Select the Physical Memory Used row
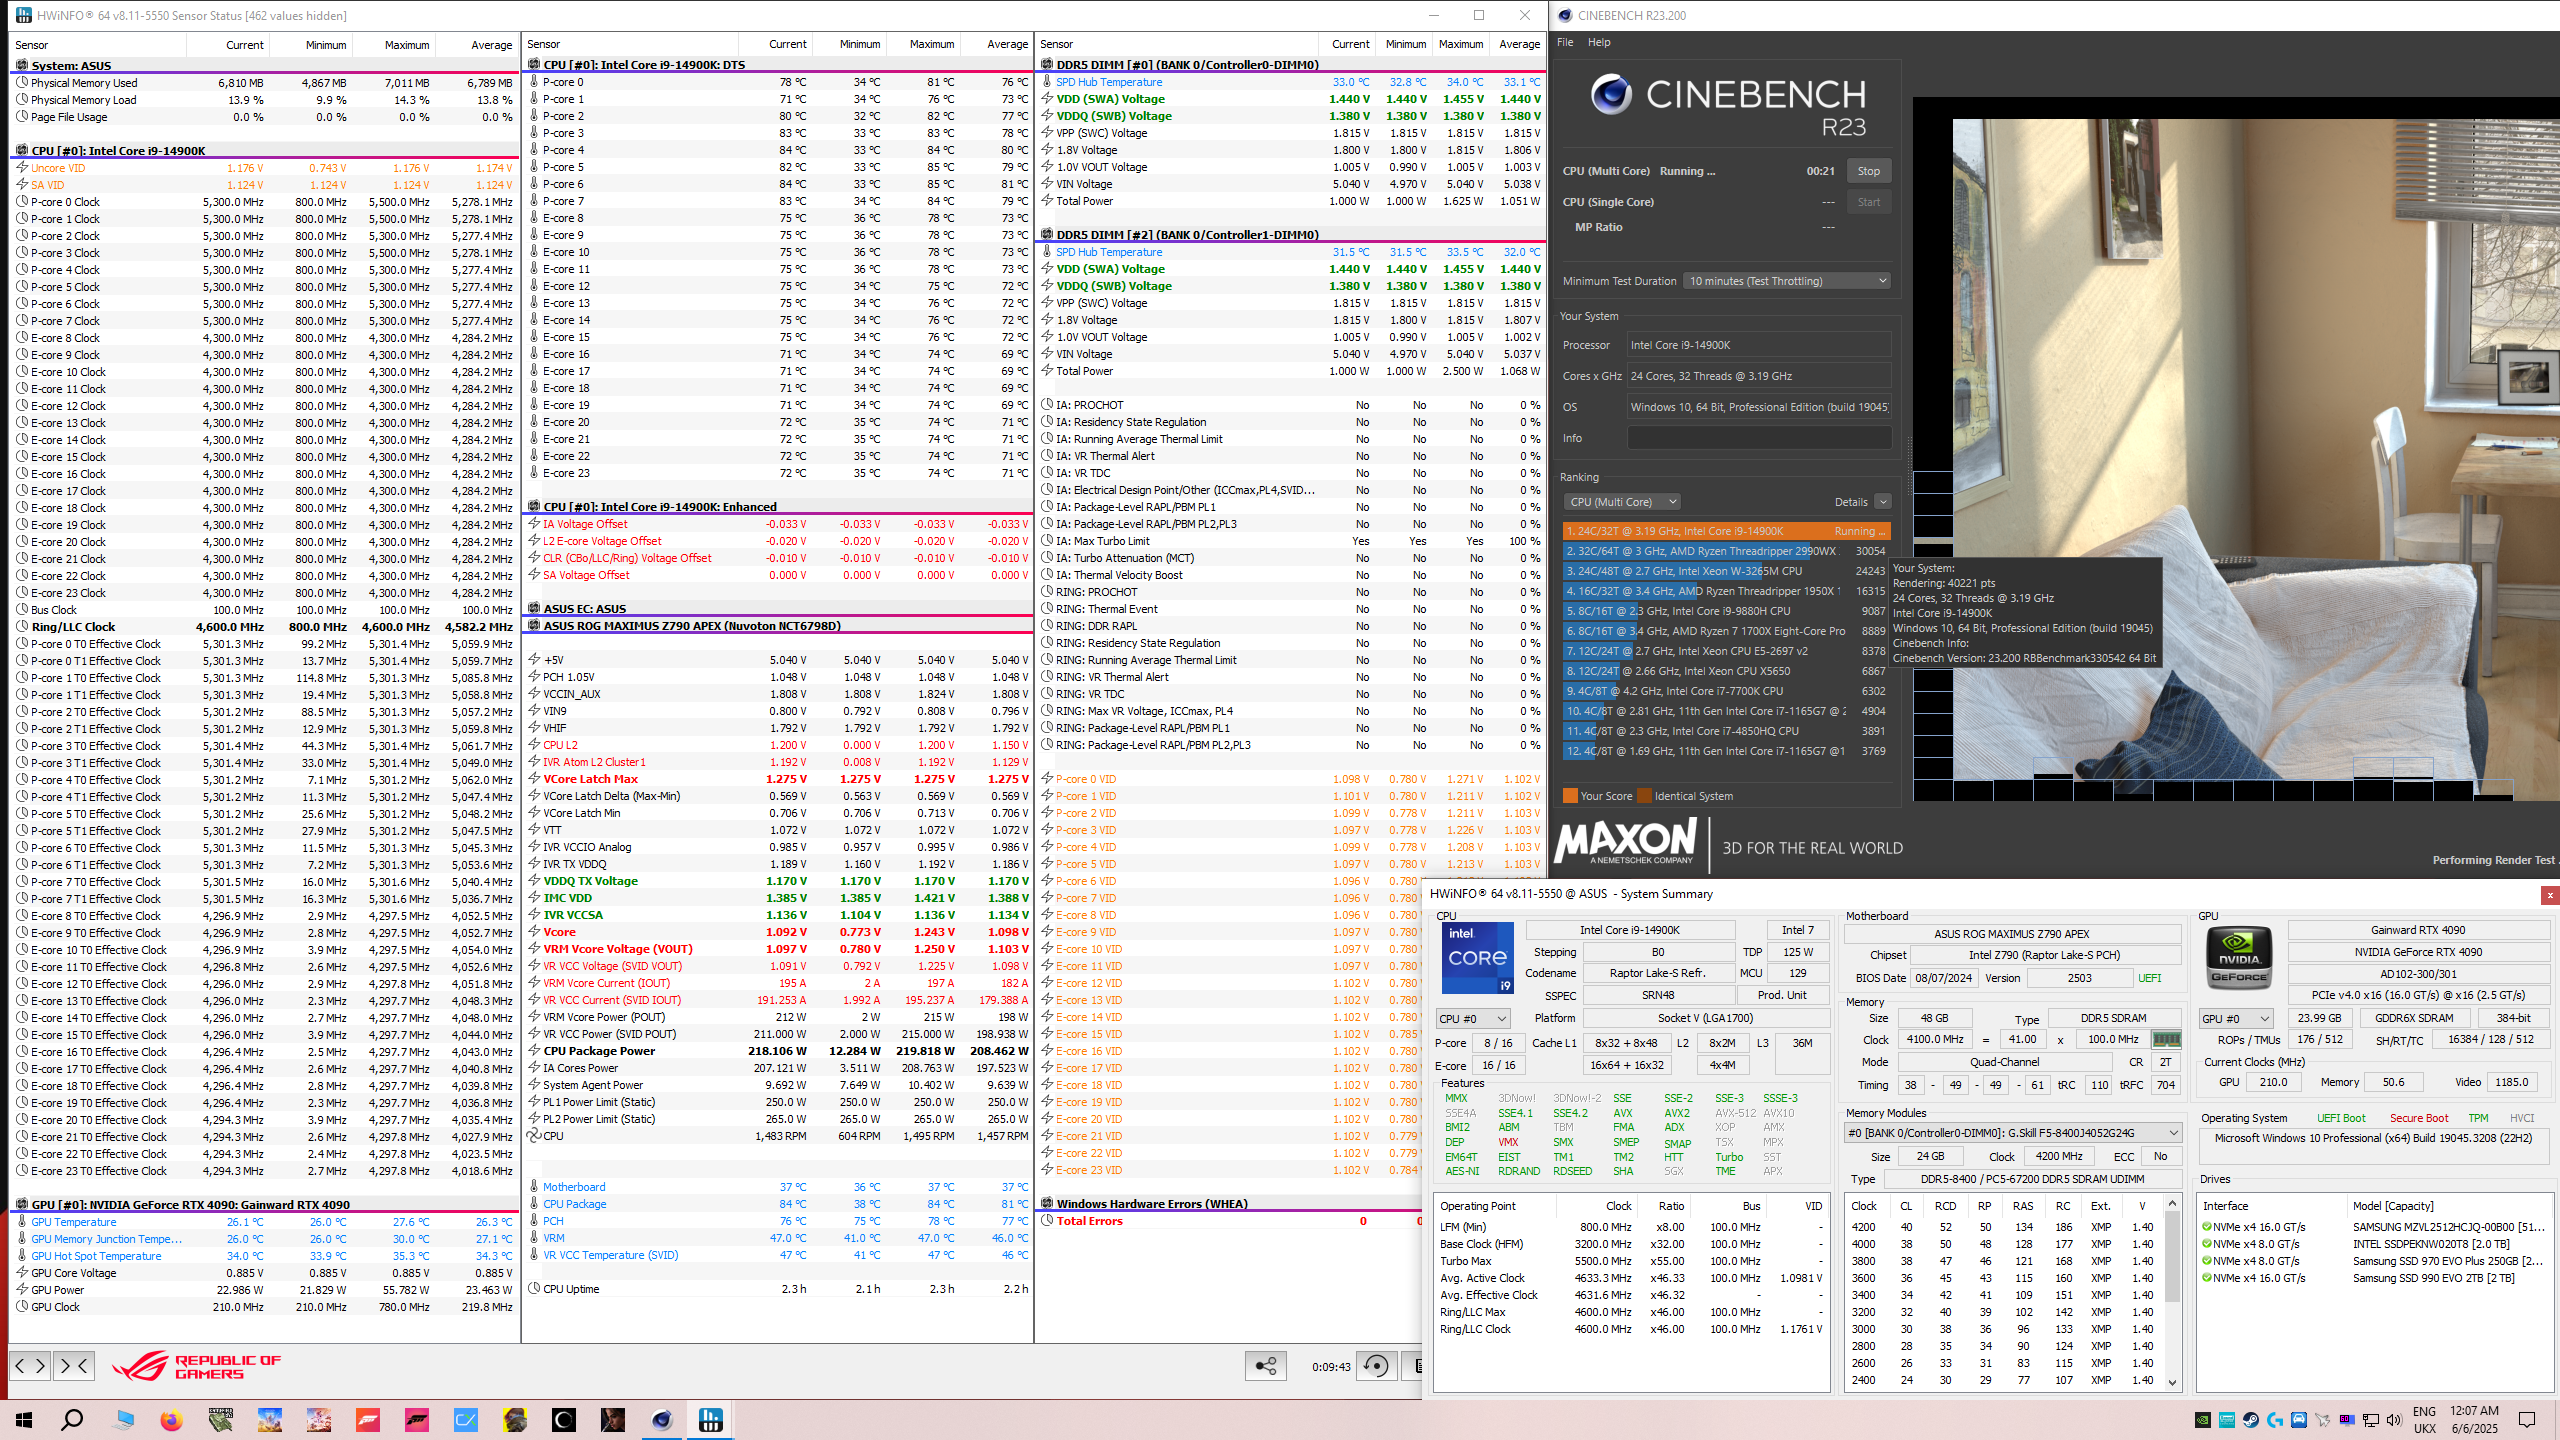The width and height of the screenshot is (2560, 1440). point(265,83)
